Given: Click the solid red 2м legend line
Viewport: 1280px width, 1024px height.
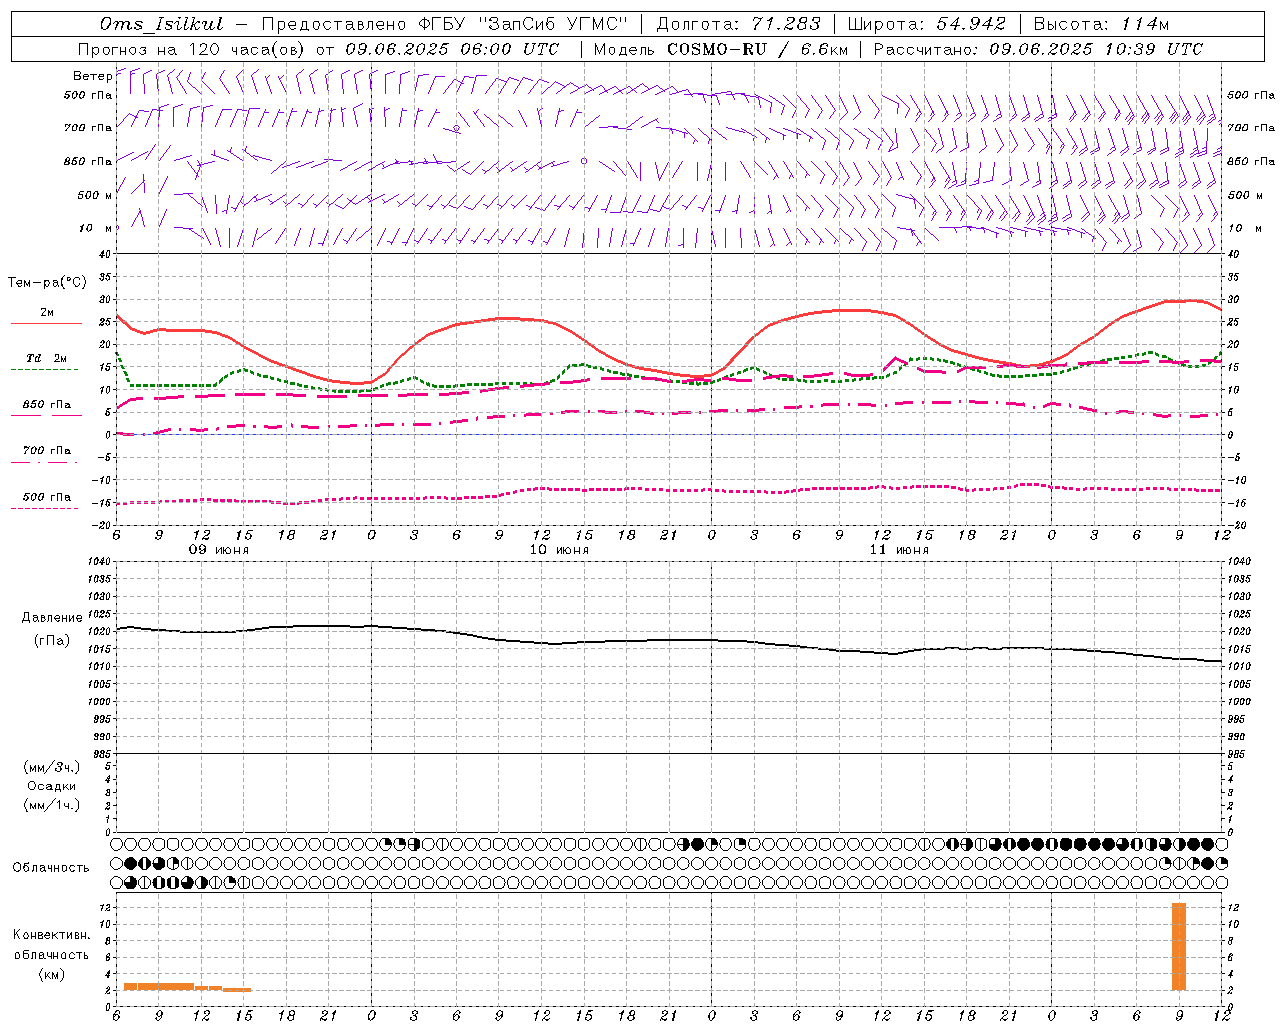Looking at the screenshot, I should pyautogui.click(x=46, y=324).
